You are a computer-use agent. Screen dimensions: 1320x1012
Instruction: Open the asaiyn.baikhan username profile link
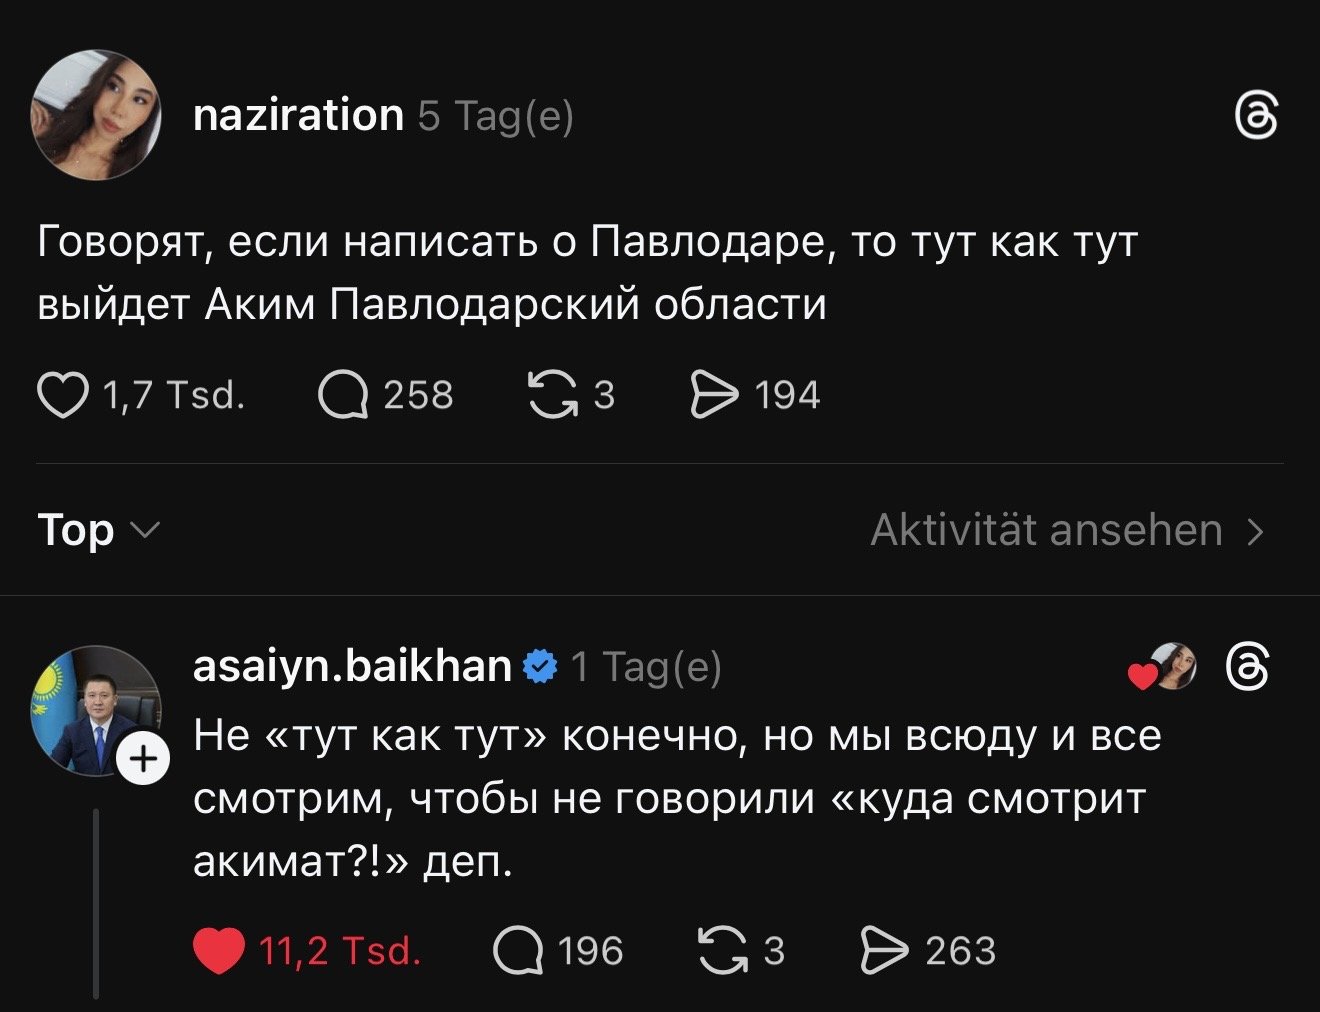click(351, 665)
